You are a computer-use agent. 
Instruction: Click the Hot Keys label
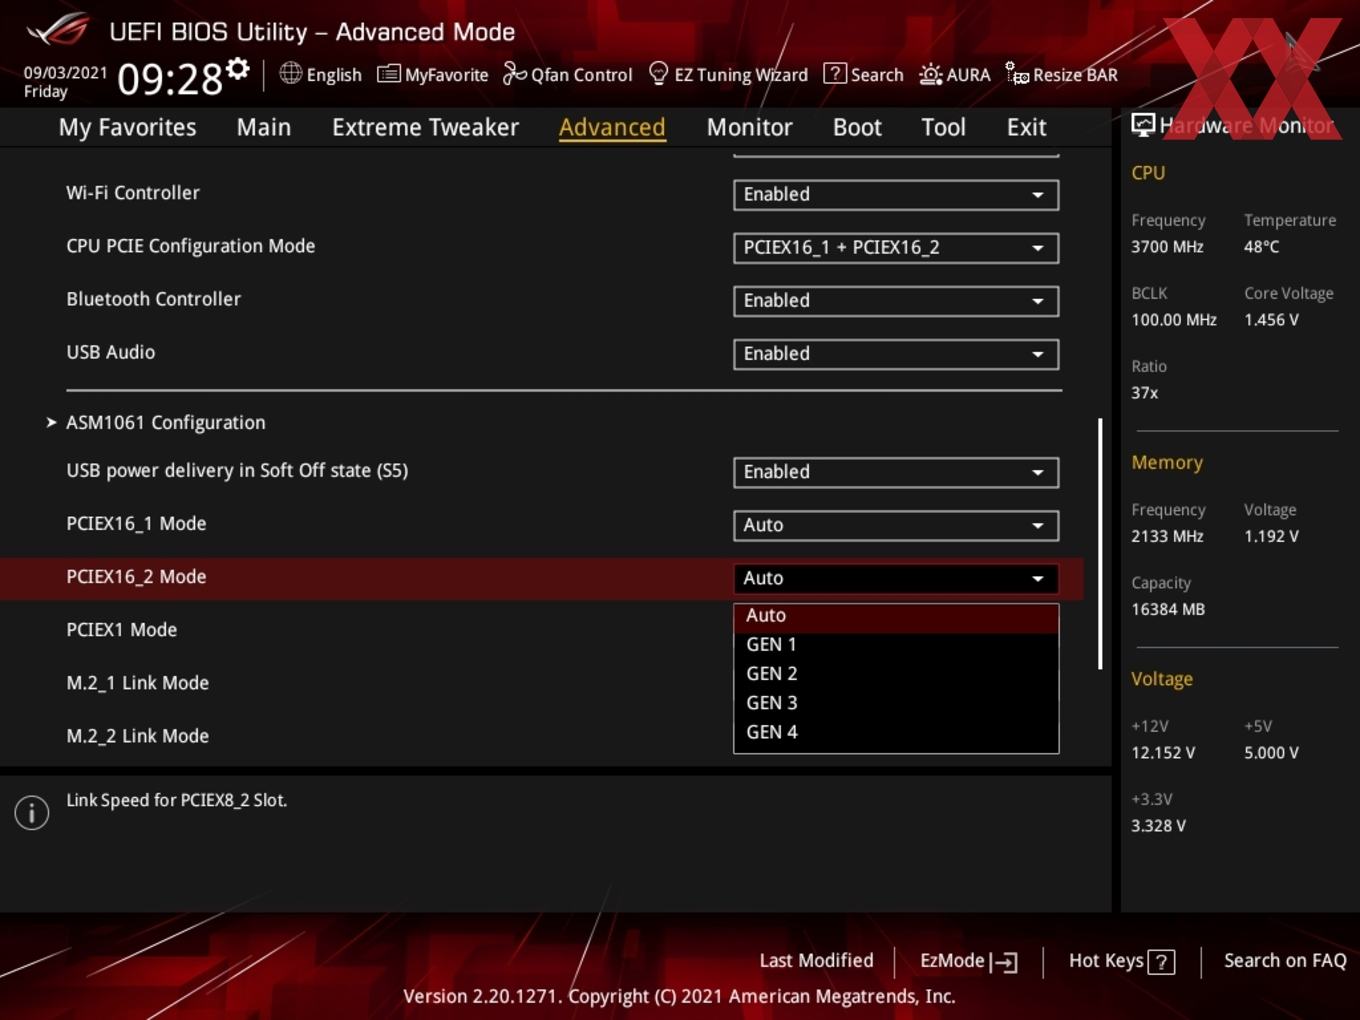pyautogui.click(x=1106, y=961)
